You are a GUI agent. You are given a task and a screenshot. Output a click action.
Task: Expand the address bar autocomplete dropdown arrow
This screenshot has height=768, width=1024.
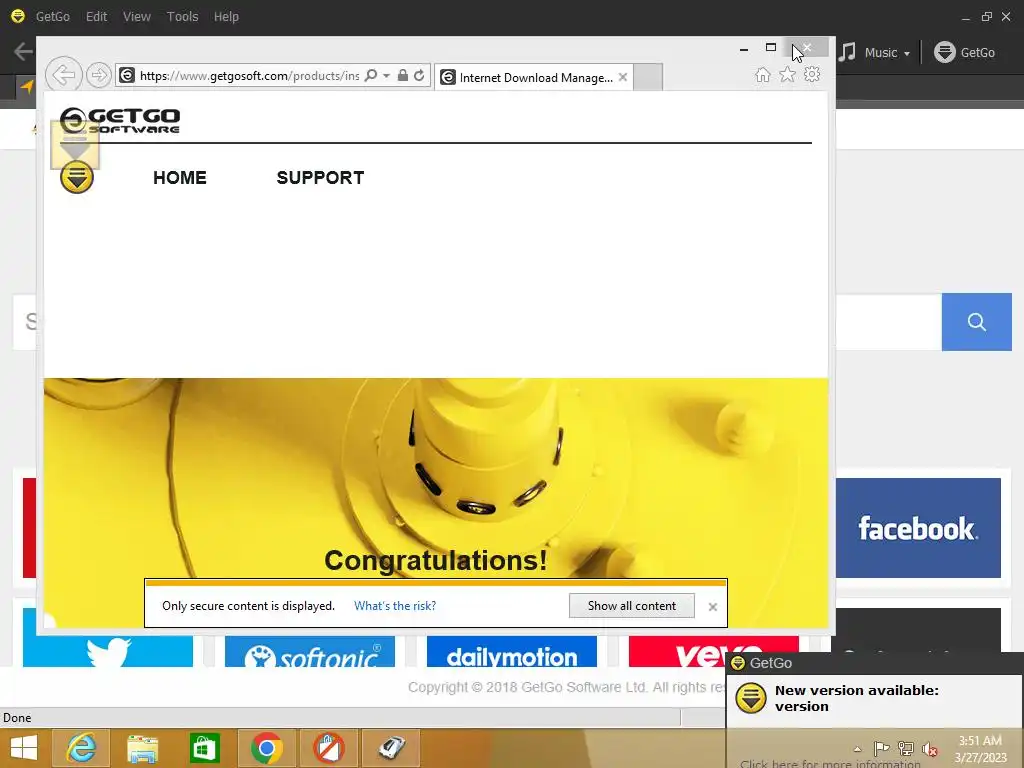387,76
